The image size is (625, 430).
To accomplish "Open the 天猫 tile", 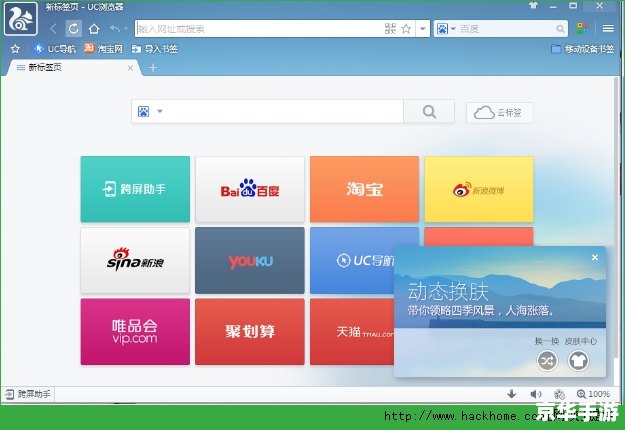I will pos(352,331).
